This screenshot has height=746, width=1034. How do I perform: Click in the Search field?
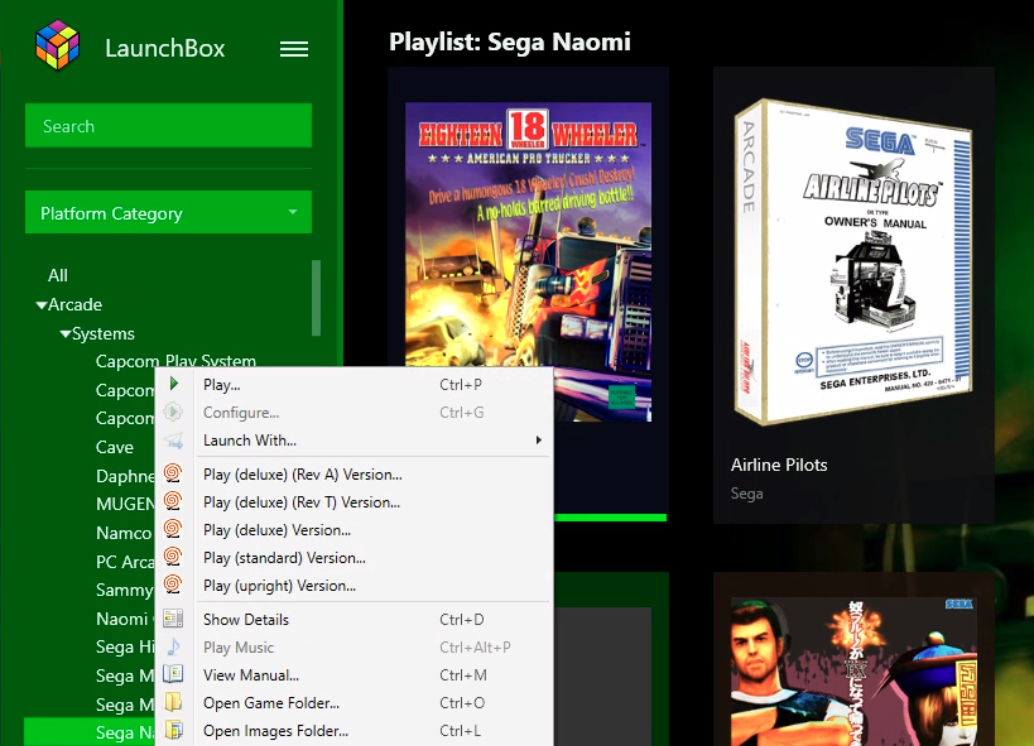[x=168, y=125]
